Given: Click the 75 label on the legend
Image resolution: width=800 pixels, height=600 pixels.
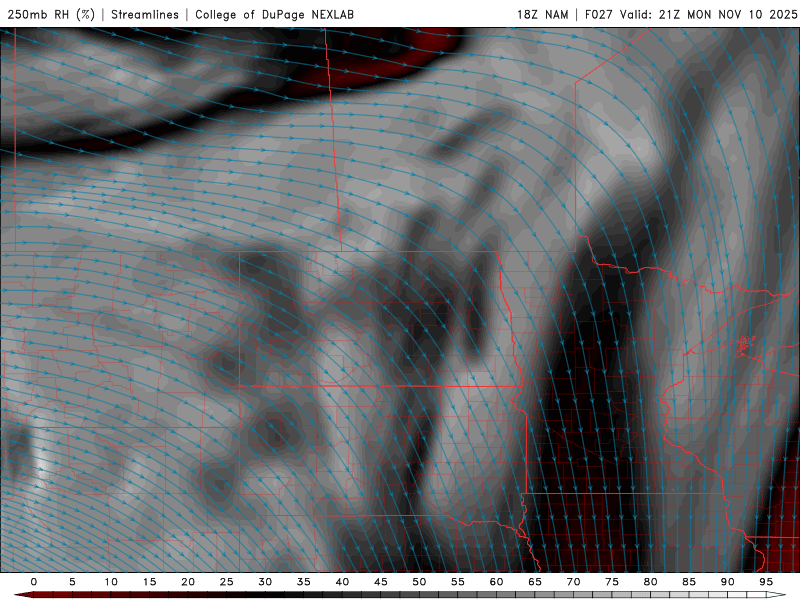Looking at the screenshot, I should [x=612, y=582].
